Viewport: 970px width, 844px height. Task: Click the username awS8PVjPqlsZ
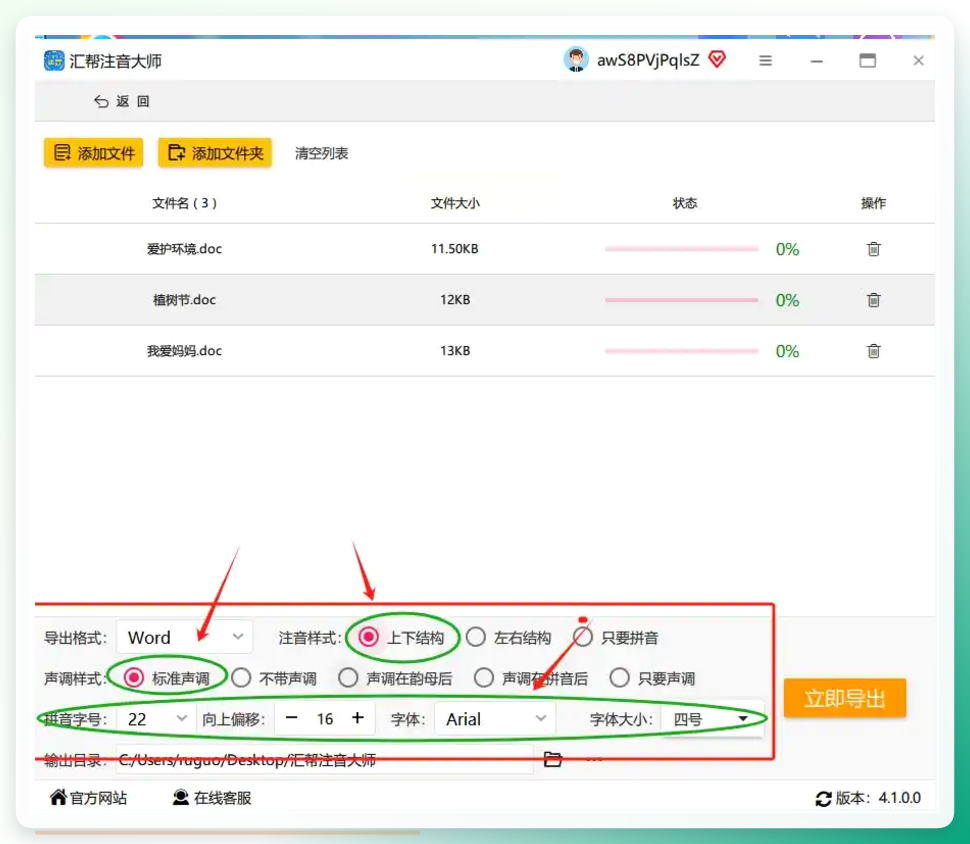click(648, 60)
